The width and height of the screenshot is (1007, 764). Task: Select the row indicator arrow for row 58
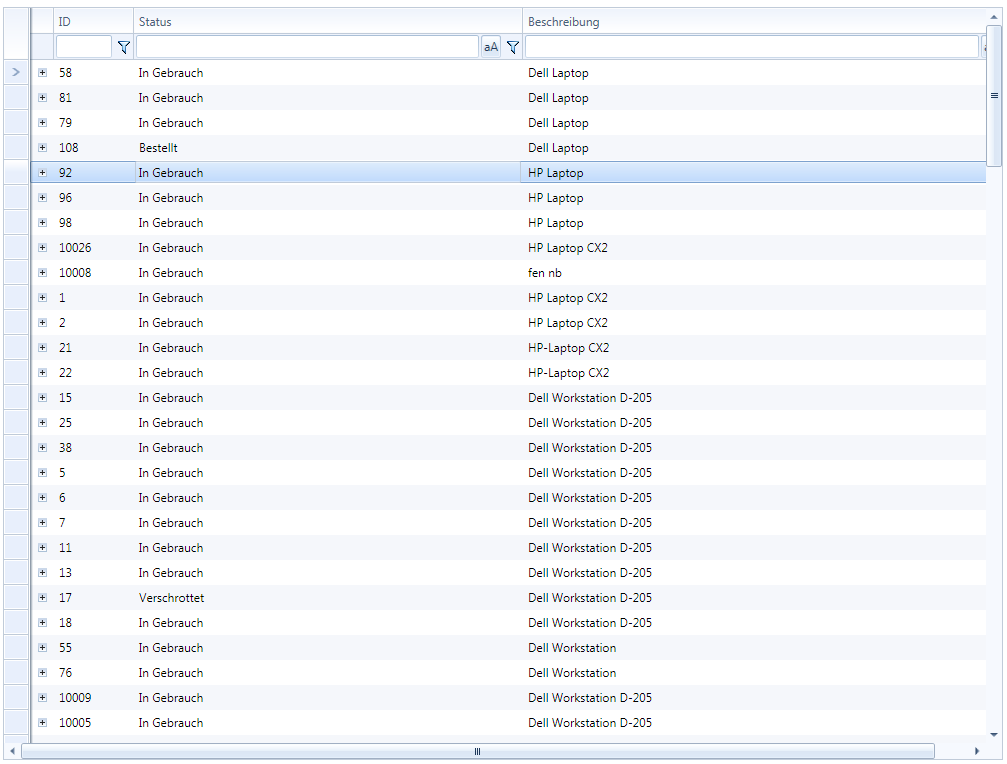[x=16, y=73]
